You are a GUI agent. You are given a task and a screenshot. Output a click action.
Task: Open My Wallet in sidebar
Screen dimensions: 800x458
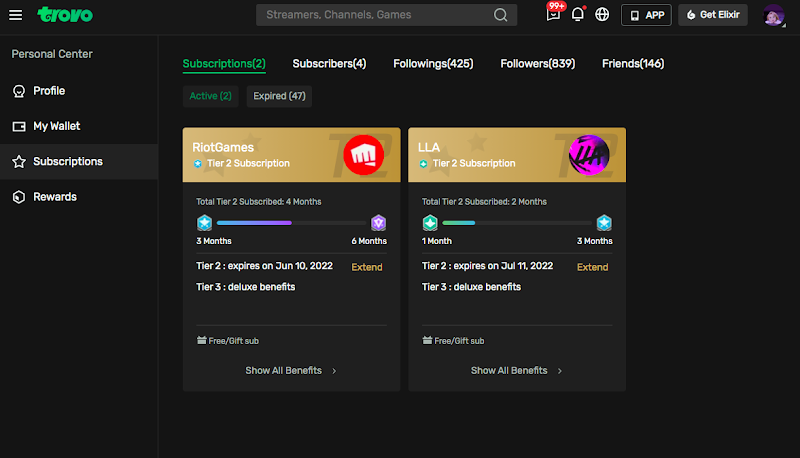(x=56, y=126)
